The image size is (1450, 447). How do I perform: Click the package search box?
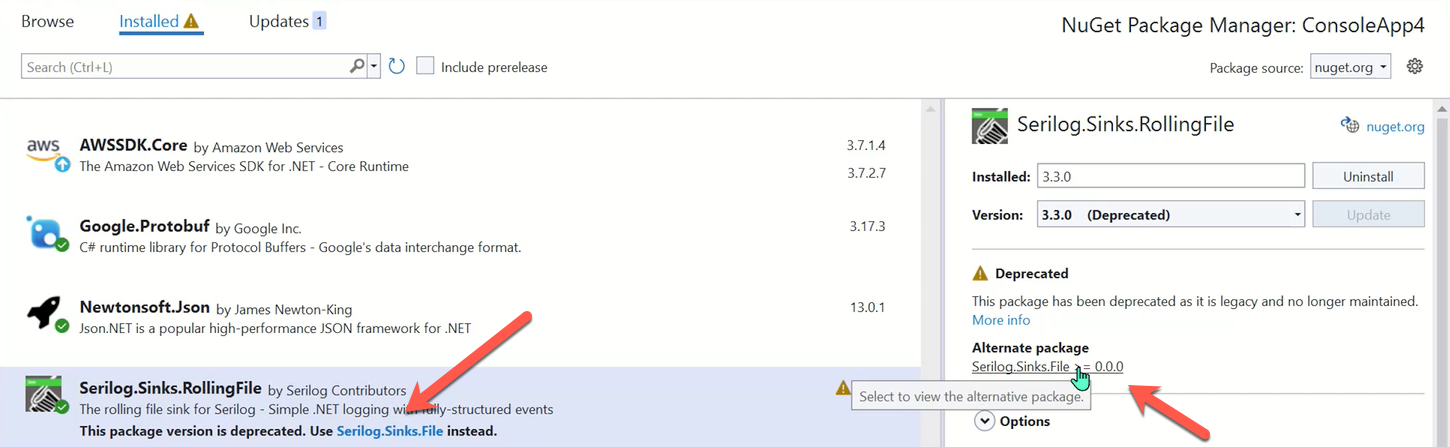[x=185, y=67]
